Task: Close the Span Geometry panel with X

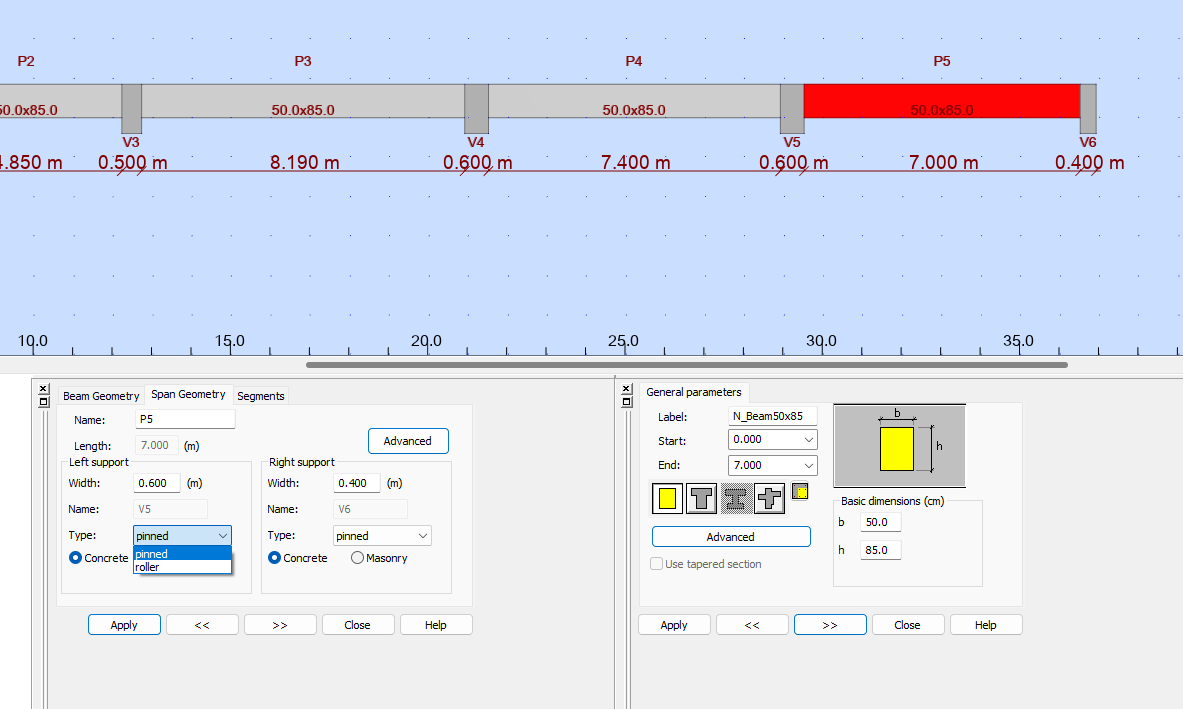Action: [x=44, y=388]
